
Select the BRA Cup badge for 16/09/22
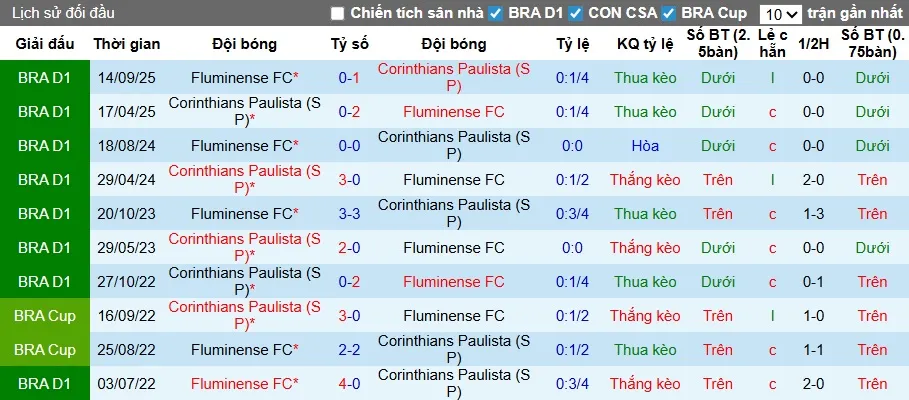tap(45, 316)
